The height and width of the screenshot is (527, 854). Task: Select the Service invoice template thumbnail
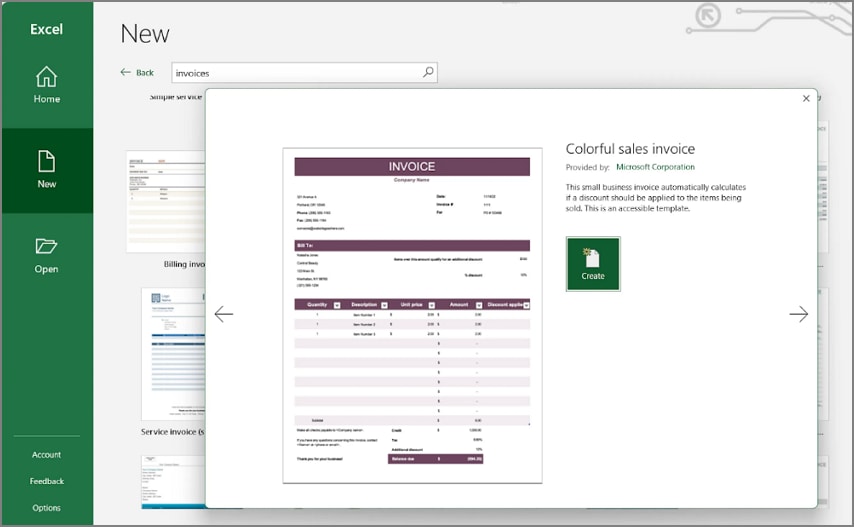click(173, 354)
